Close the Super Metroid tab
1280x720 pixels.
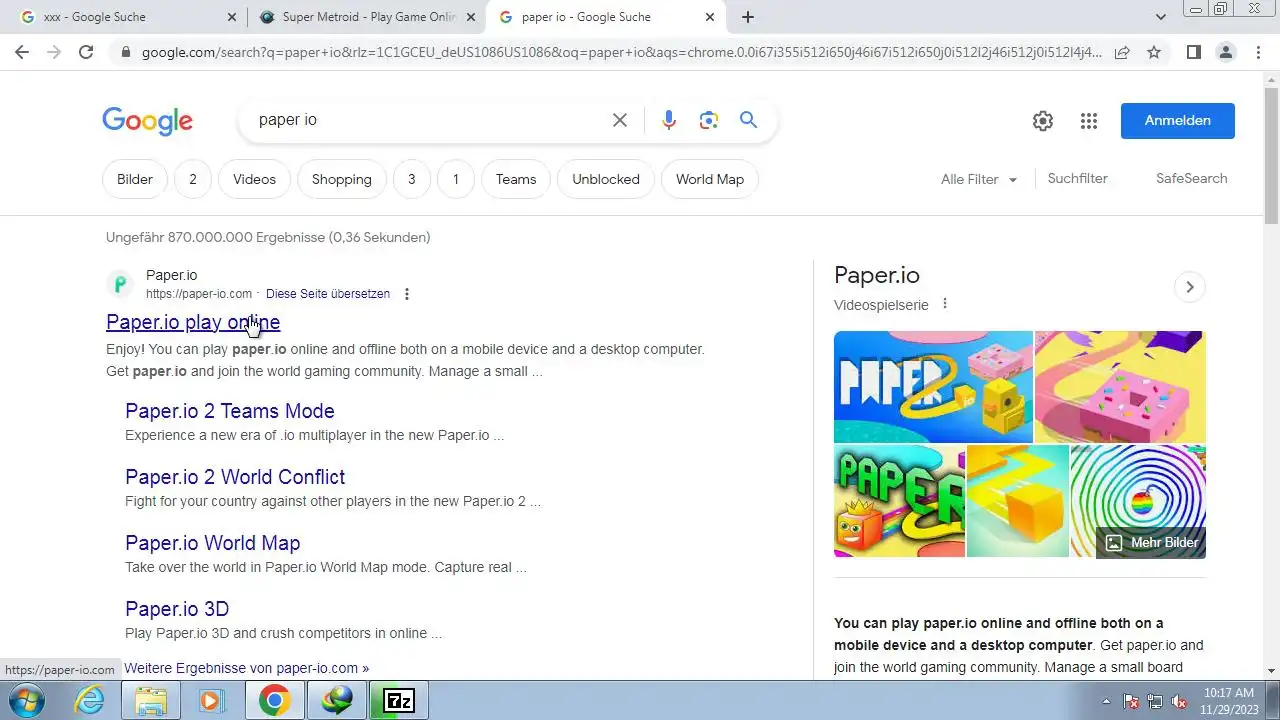(471, 17)
